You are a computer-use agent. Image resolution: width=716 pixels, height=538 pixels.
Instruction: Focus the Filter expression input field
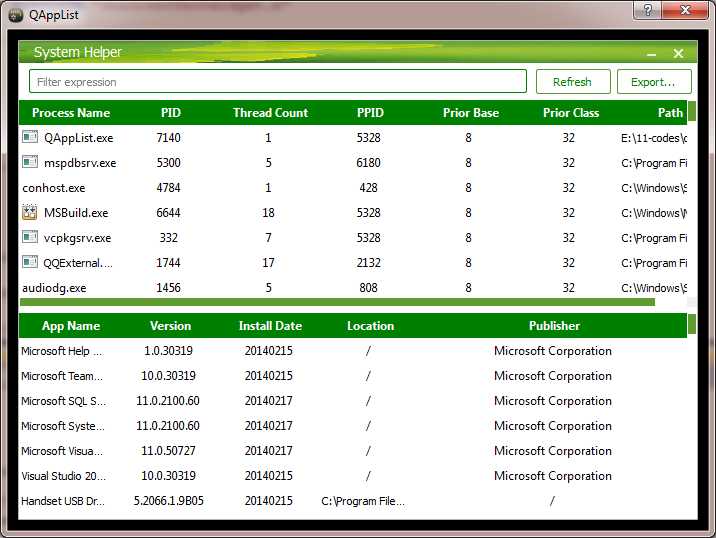pos(278,82)
